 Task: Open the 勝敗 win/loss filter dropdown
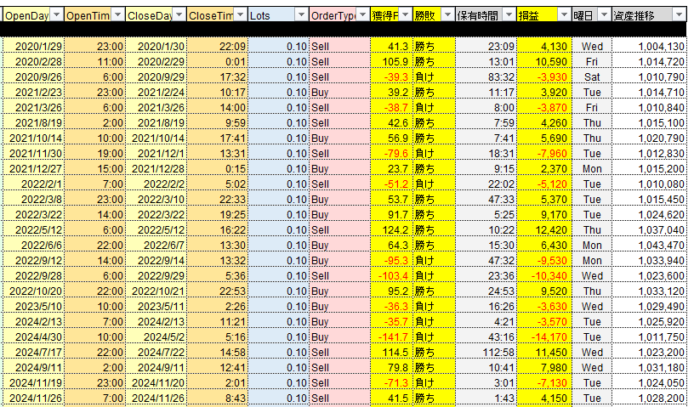click(447, 15)
